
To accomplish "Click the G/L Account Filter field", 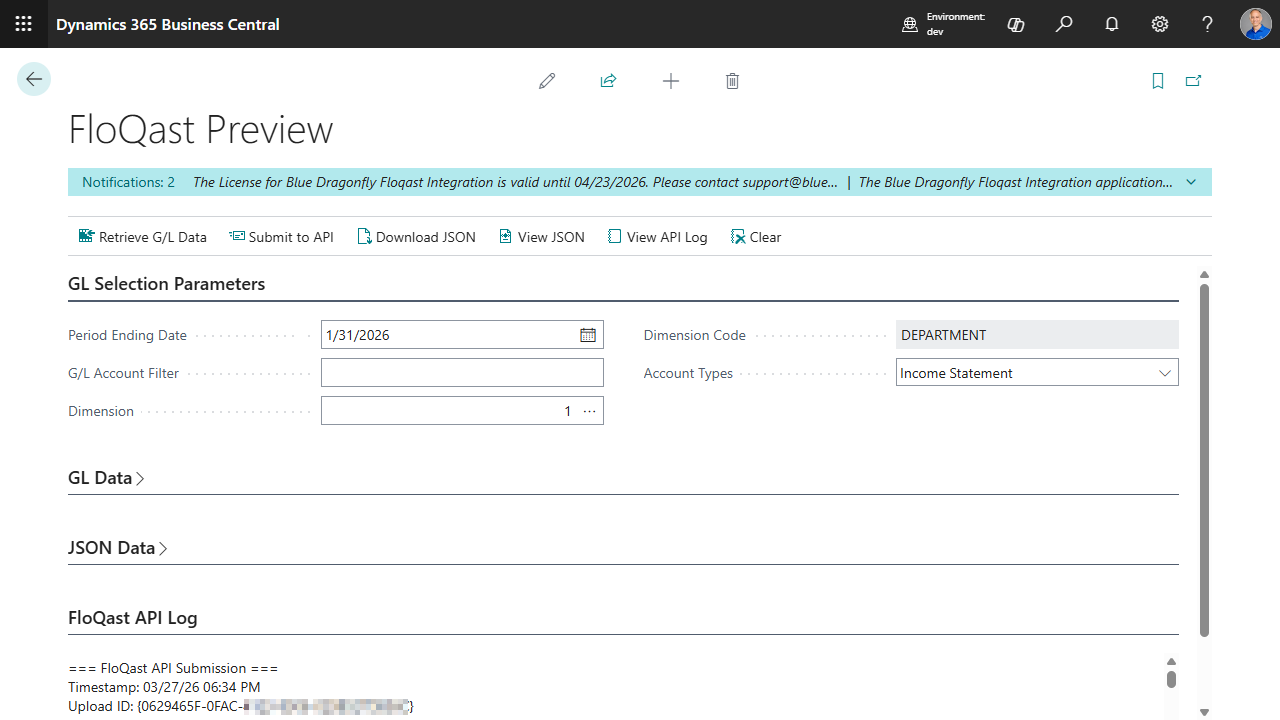I will click(x=462, y=373).
